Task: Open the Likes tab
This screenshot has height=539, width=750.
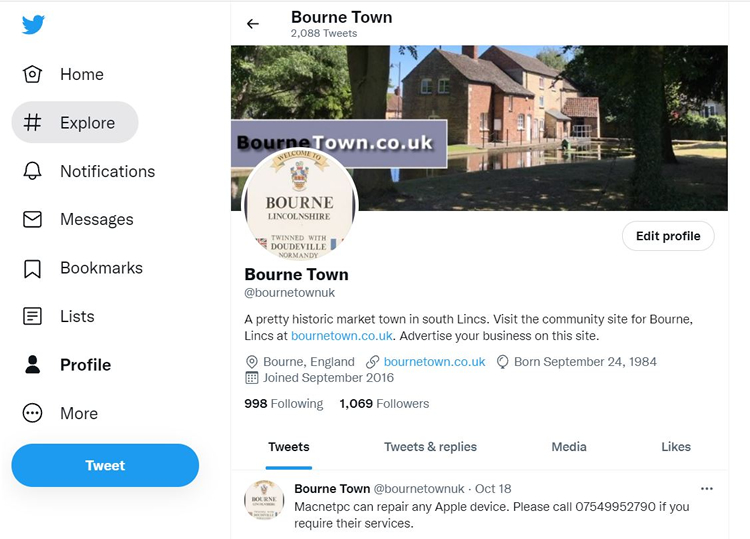Action: [x=676, y=447]
